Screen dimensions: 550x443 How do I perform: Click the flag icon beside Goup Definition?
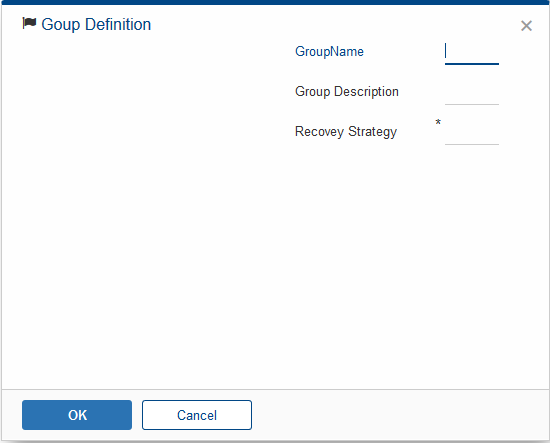[29, 24]
